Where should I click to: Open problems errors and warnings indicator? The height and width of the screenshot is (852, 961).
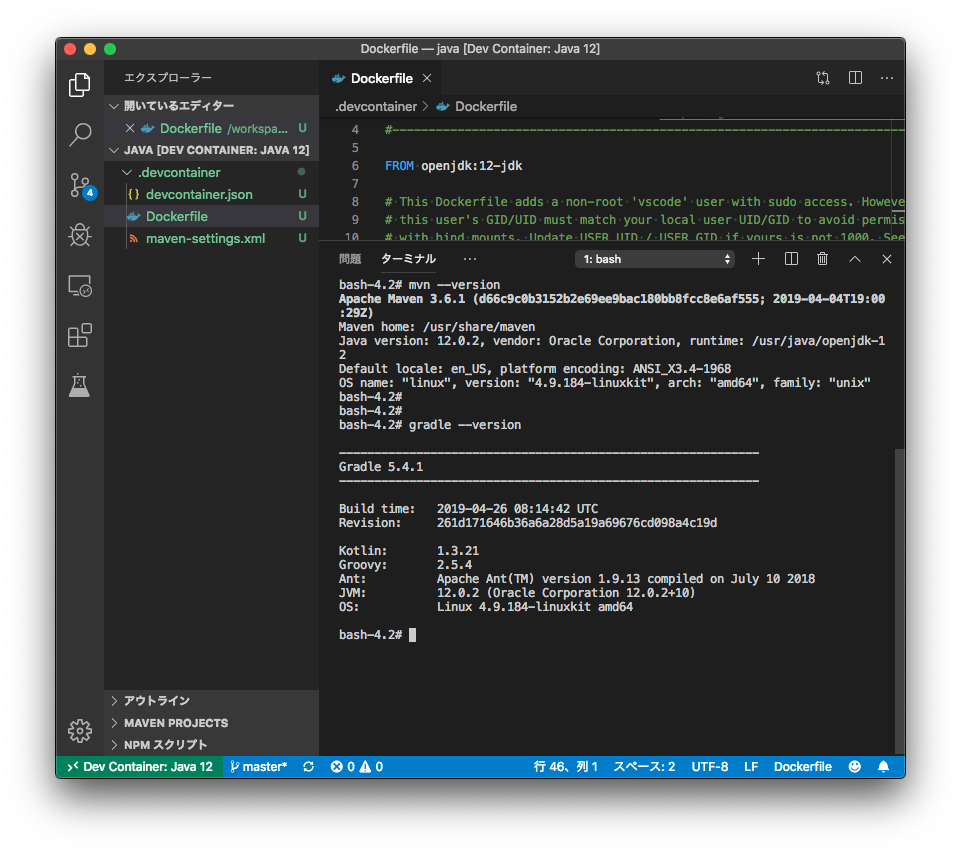(357, 767)
